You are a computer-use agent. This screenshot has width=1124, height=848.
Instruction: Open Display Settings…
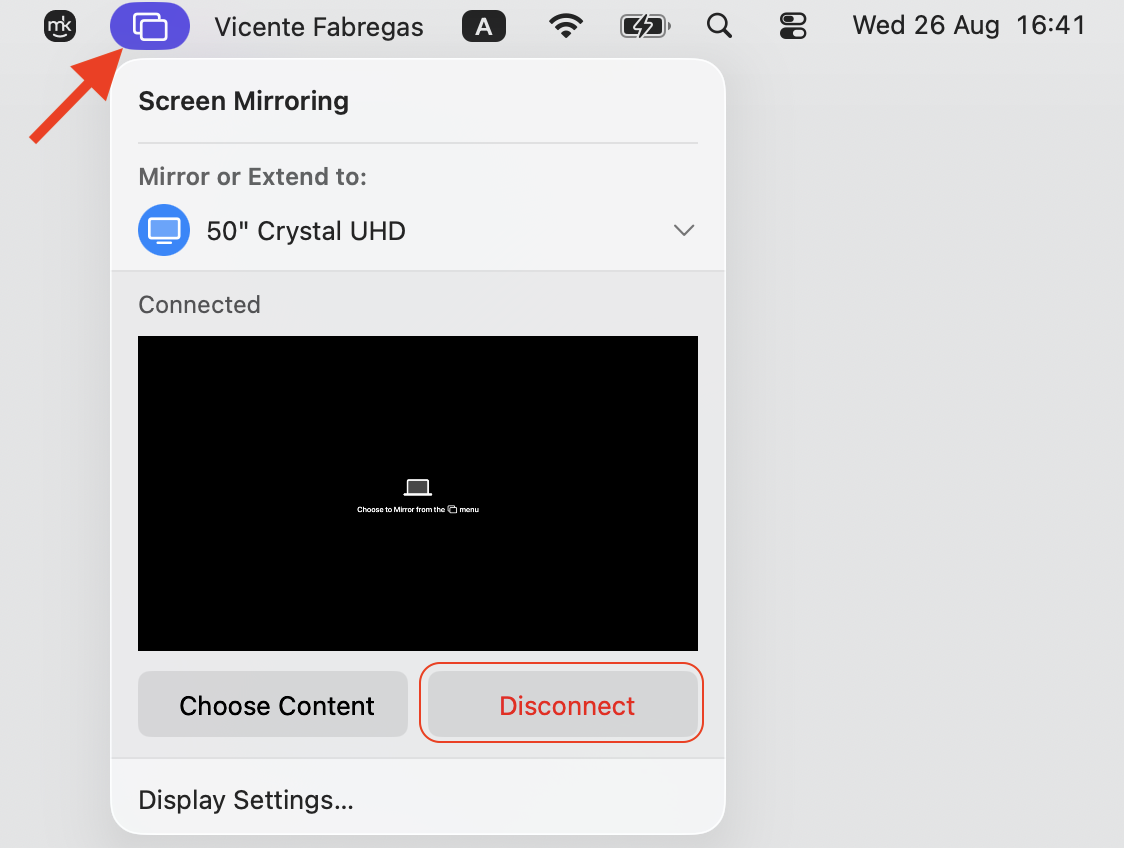[x=246, y=800]
